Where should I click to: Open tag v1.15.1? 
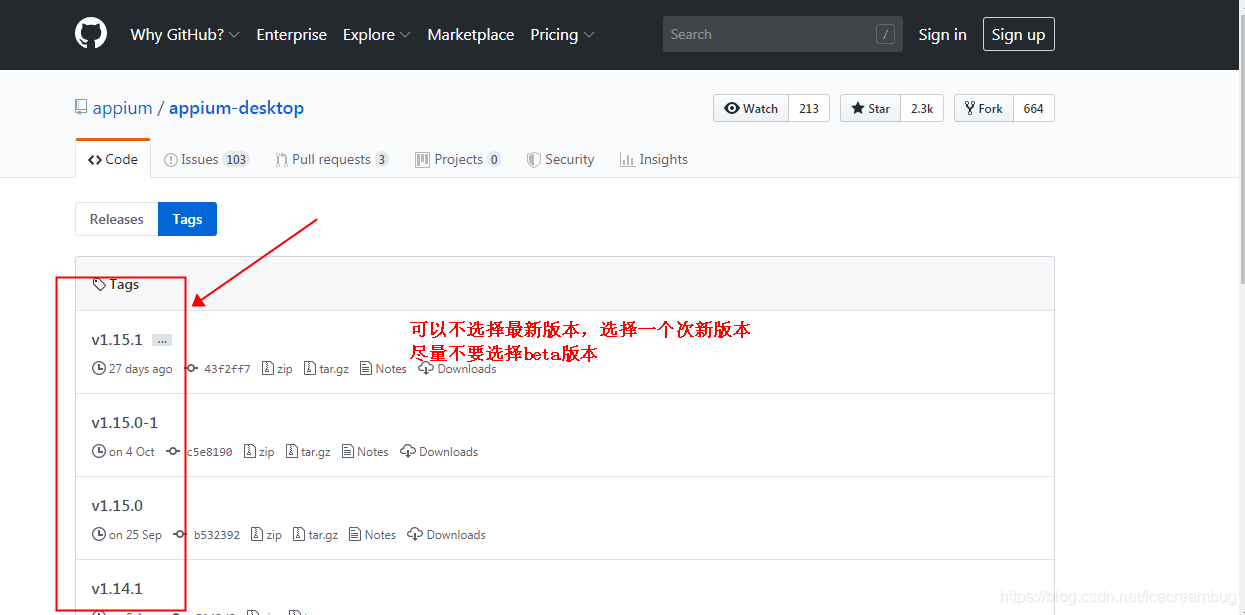point(117,340)
